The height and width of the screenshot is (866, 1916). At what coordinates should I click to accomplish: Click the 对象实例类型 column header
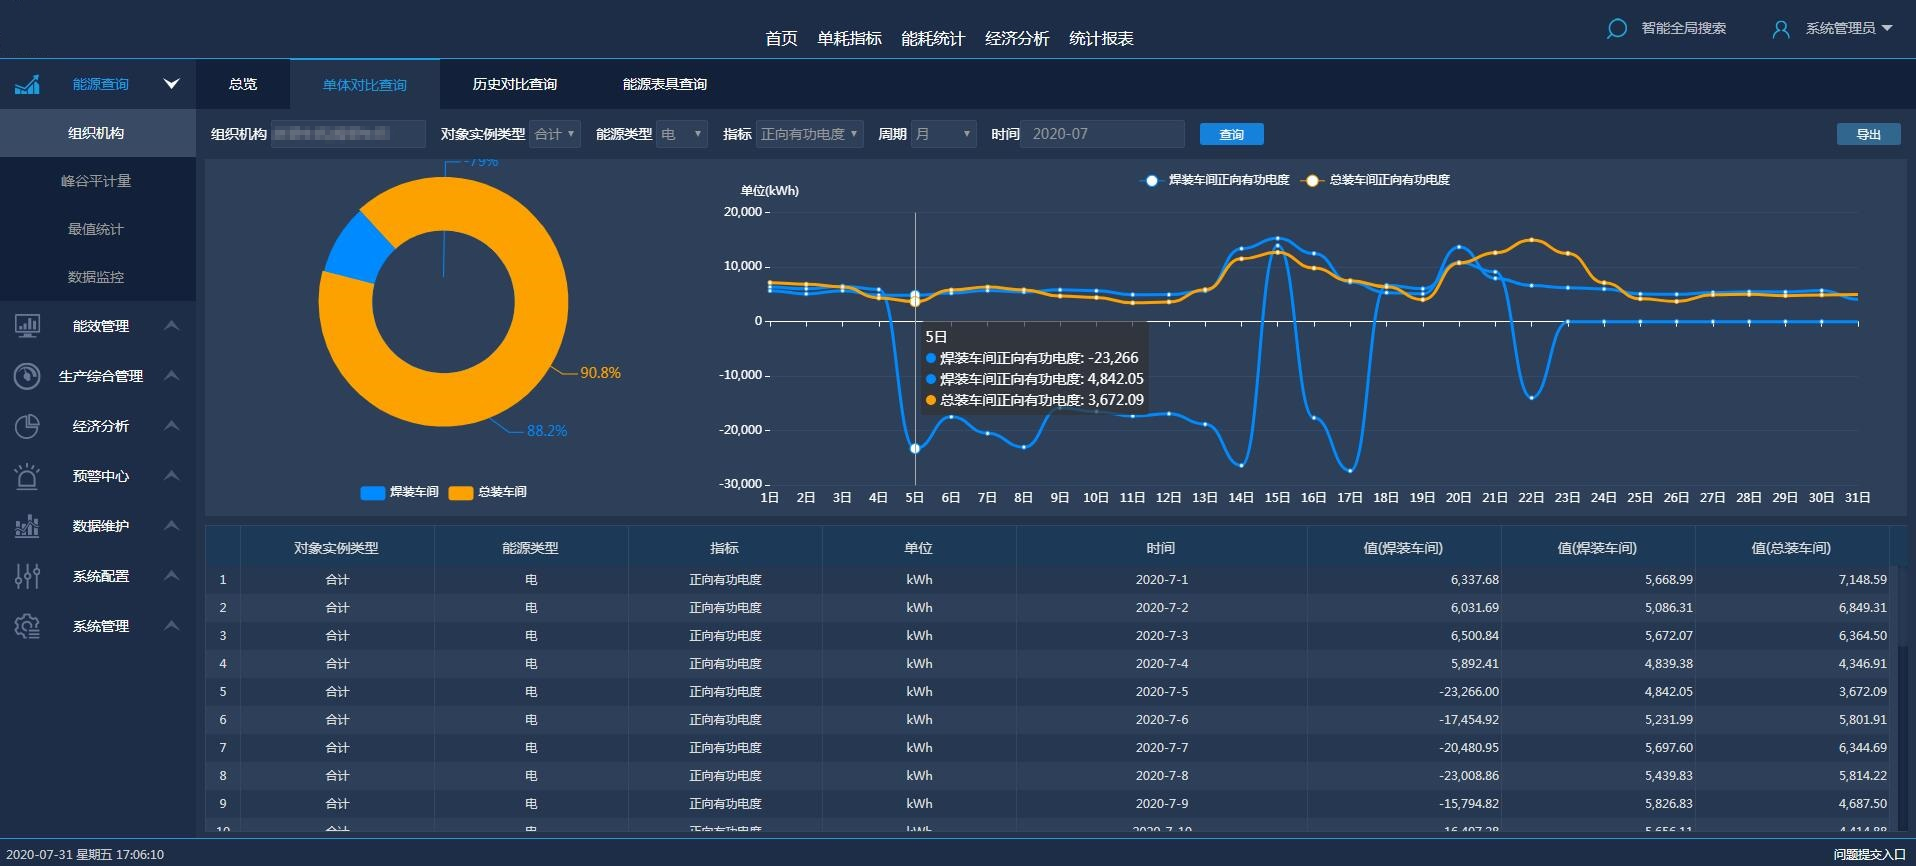[337, 548]
